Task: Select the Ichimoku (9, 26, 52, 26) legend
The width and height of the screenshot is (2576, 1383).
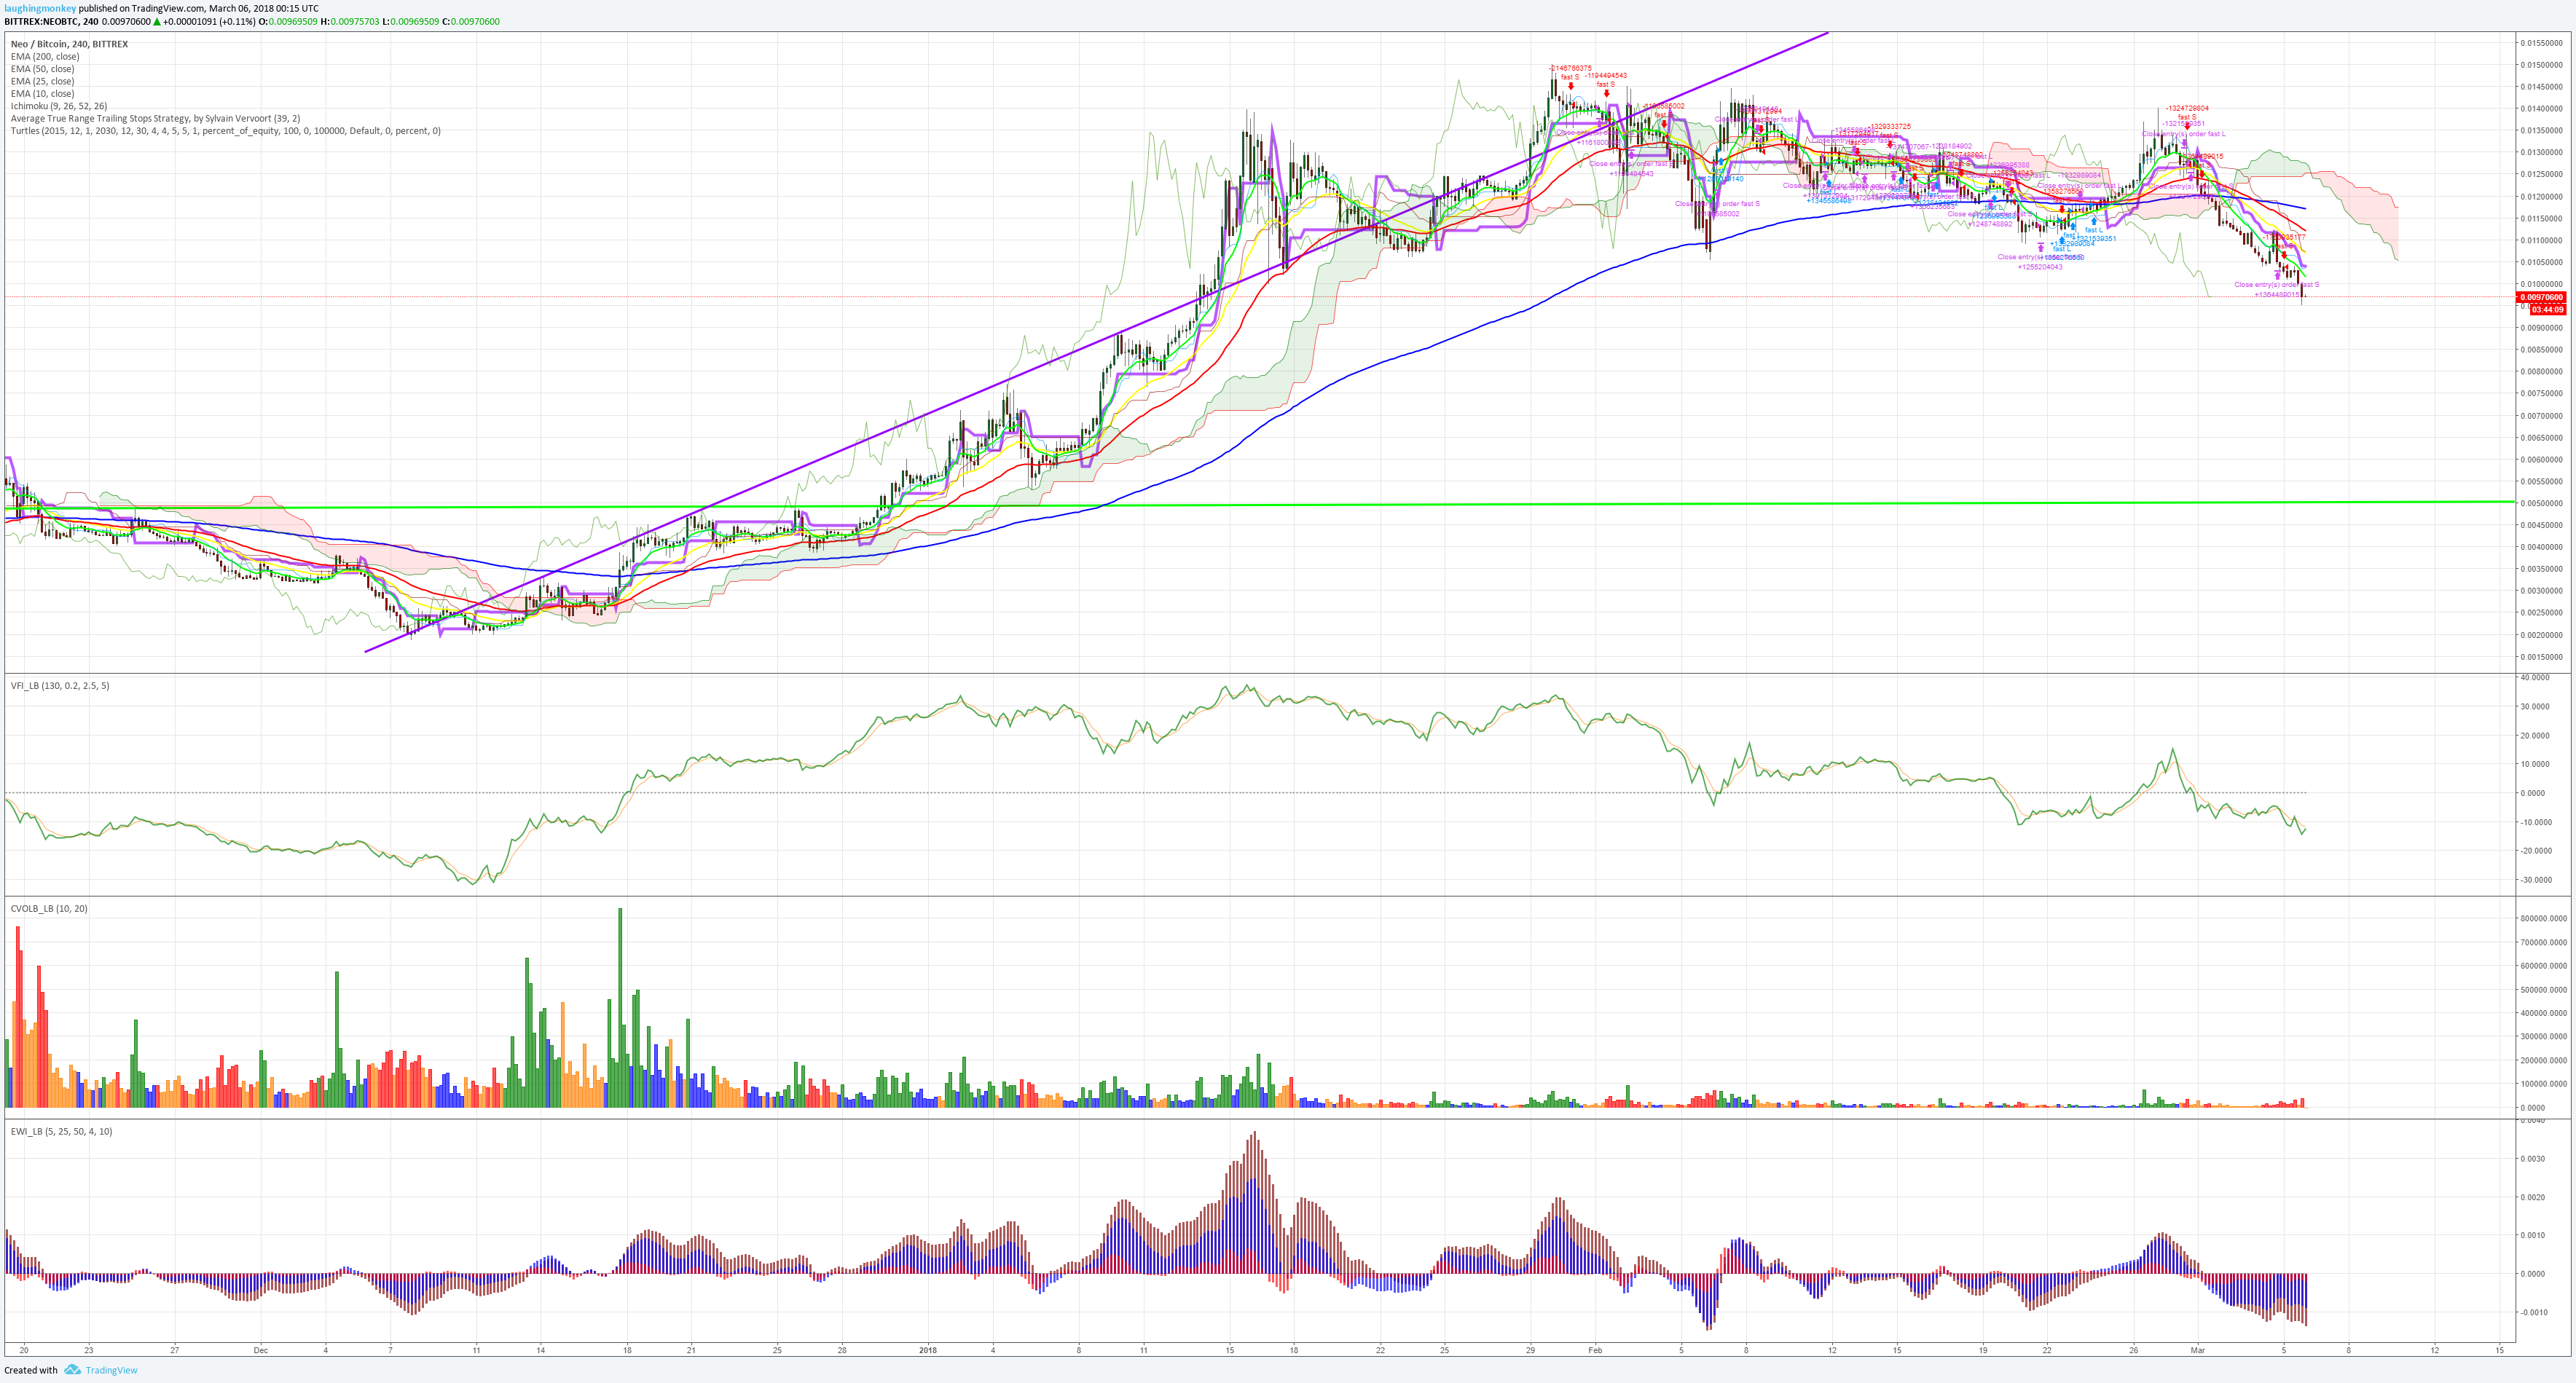Action: (x=59, y=106)
